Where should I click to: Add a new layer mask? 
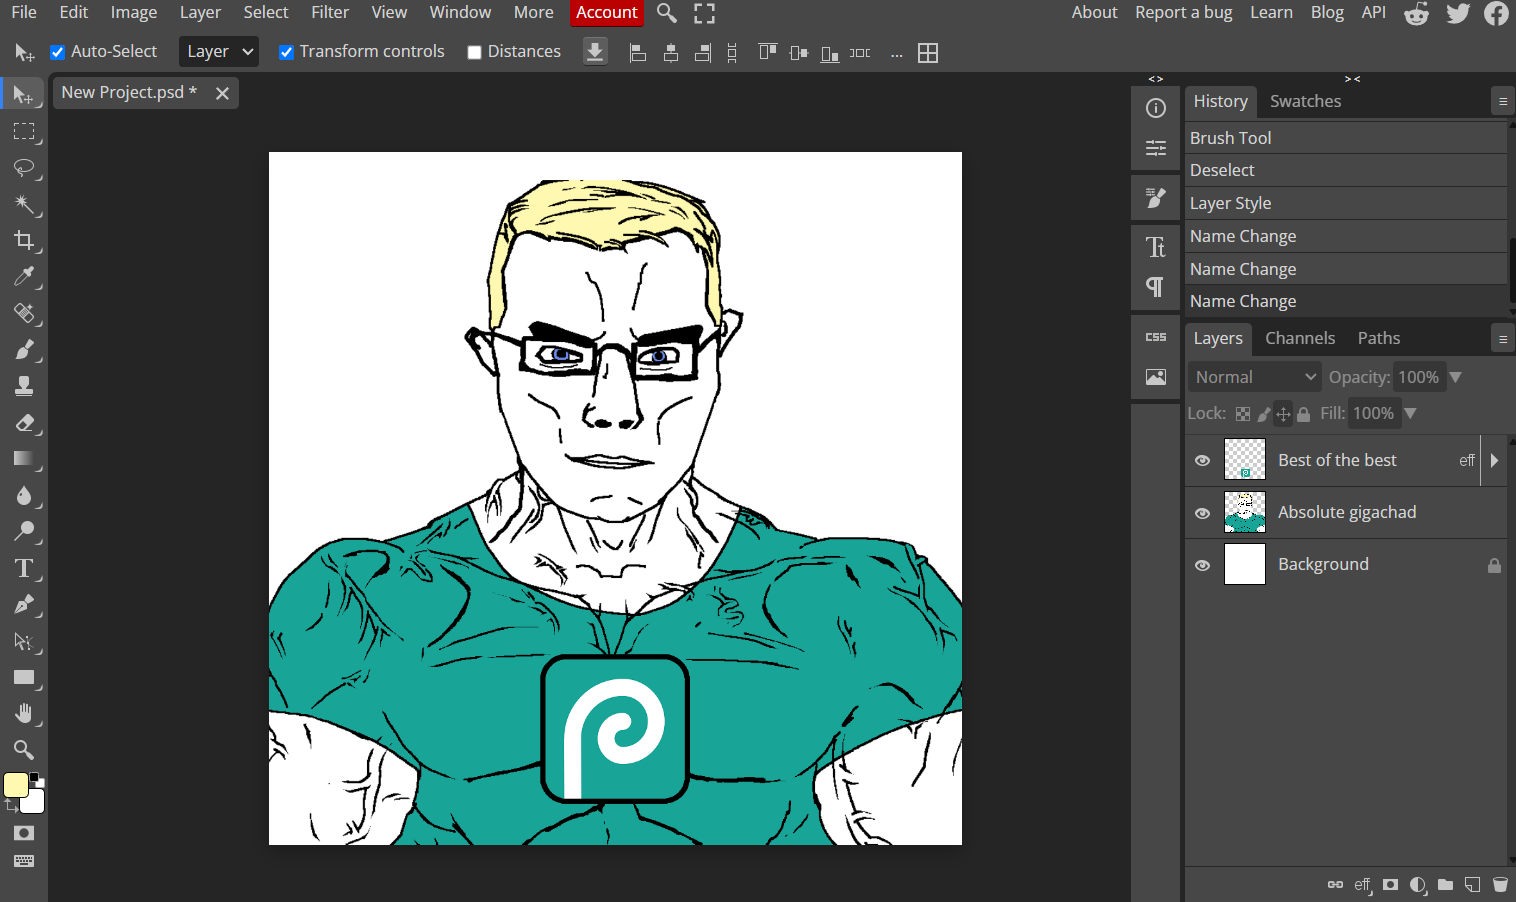click(x=1390, y=885)
